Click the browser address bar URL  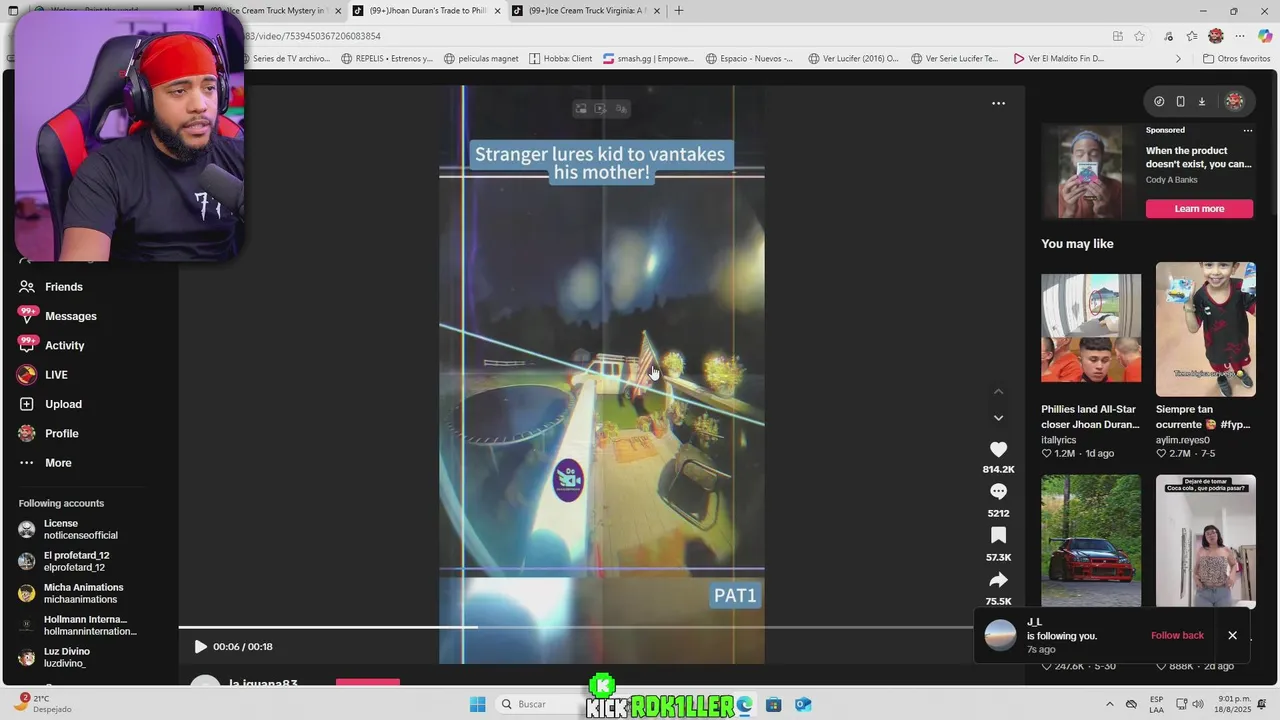(314, 36)
